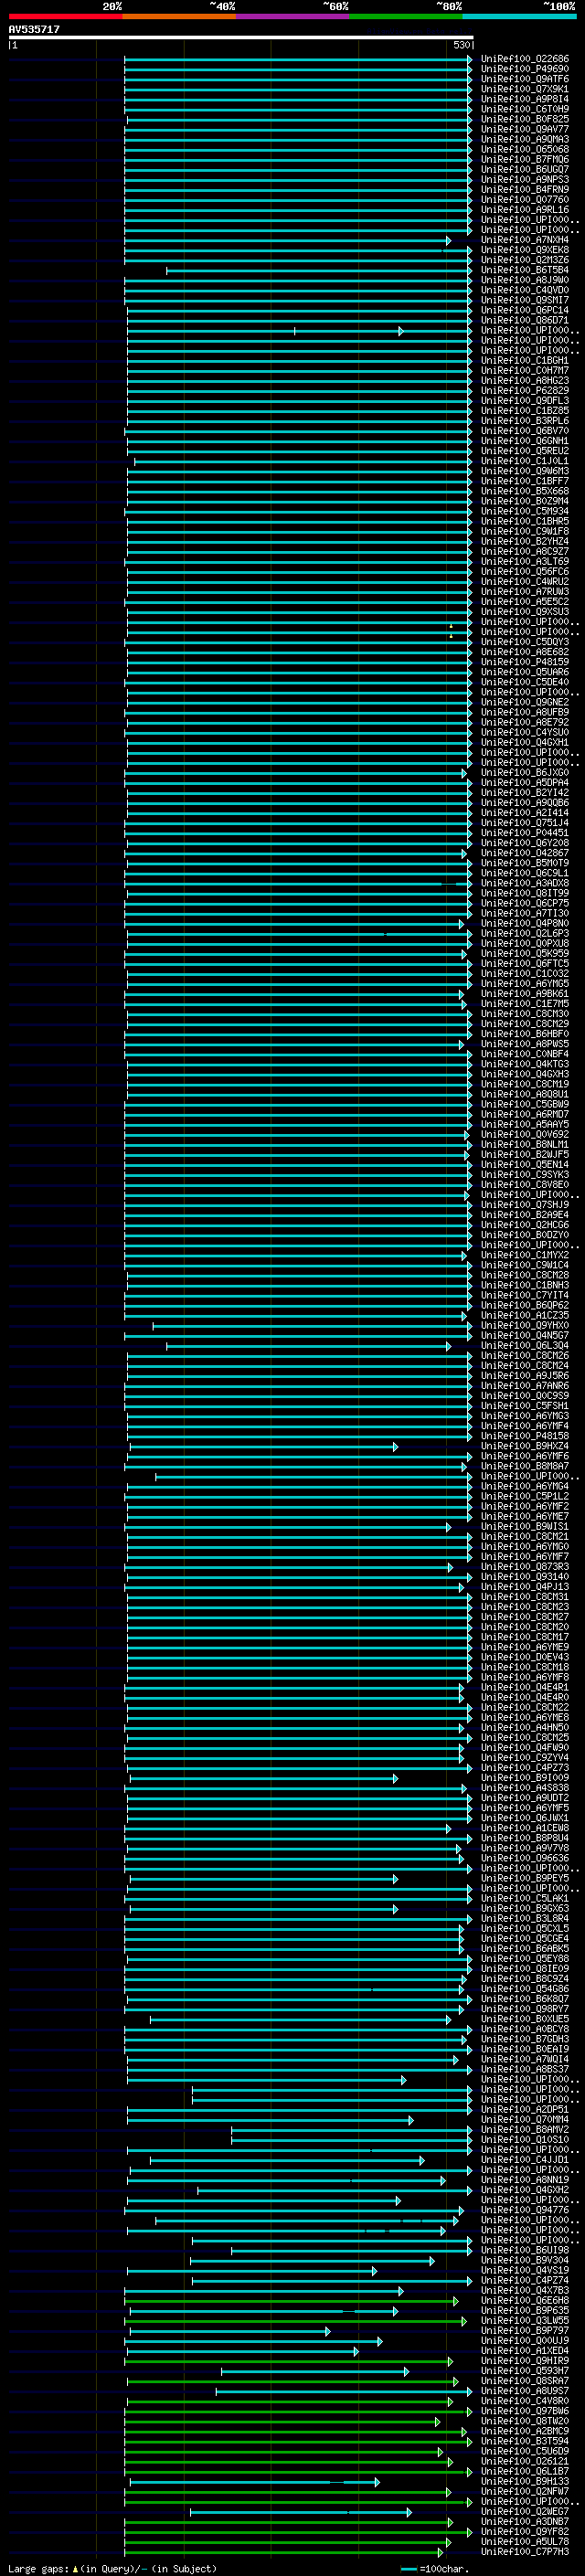Image resolution: width=585 pixels, height=2576 pixels.
Task: Select the UniRef100_P48158 label
Action: pyautogui.click(x=525, y=1436)
